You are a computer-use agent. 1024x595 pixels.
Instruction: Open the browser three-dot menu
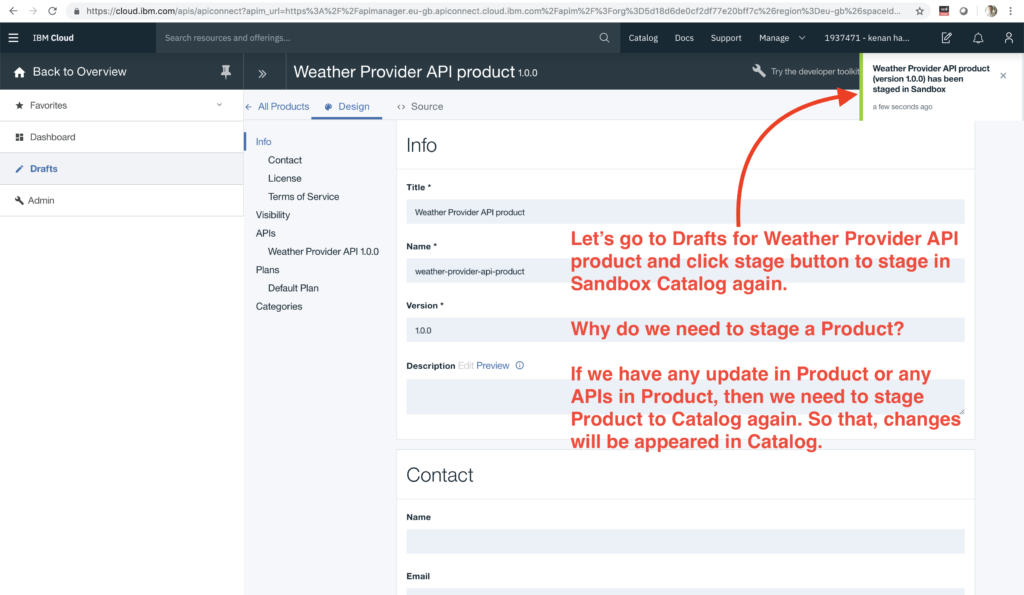click(1011, 10)
